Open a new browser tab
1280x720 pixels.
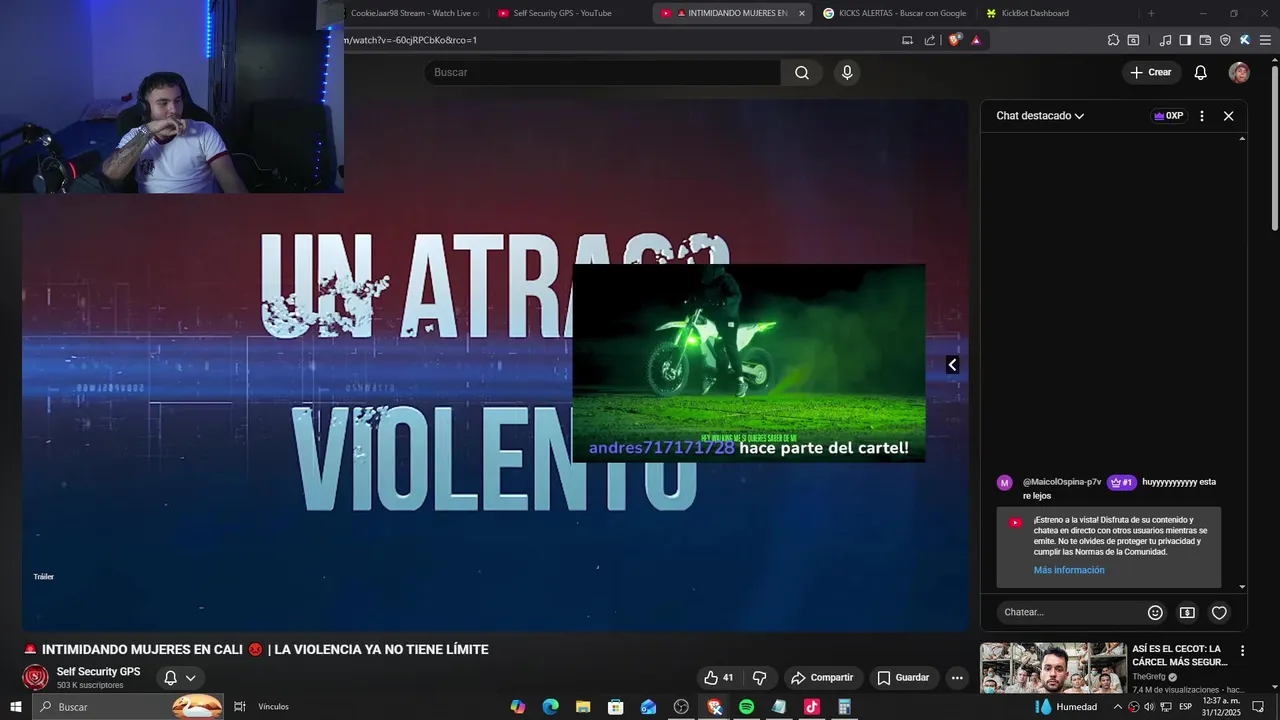point(1151,13)
